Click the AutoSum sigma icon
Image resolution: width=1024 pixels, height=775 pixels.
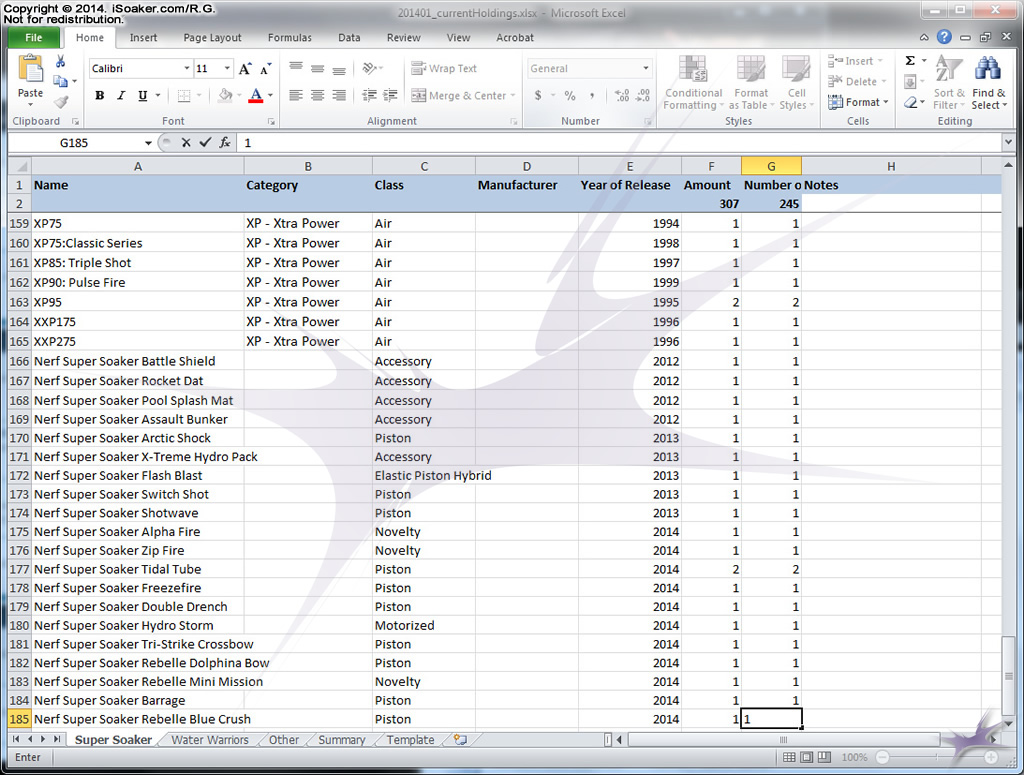910,61
